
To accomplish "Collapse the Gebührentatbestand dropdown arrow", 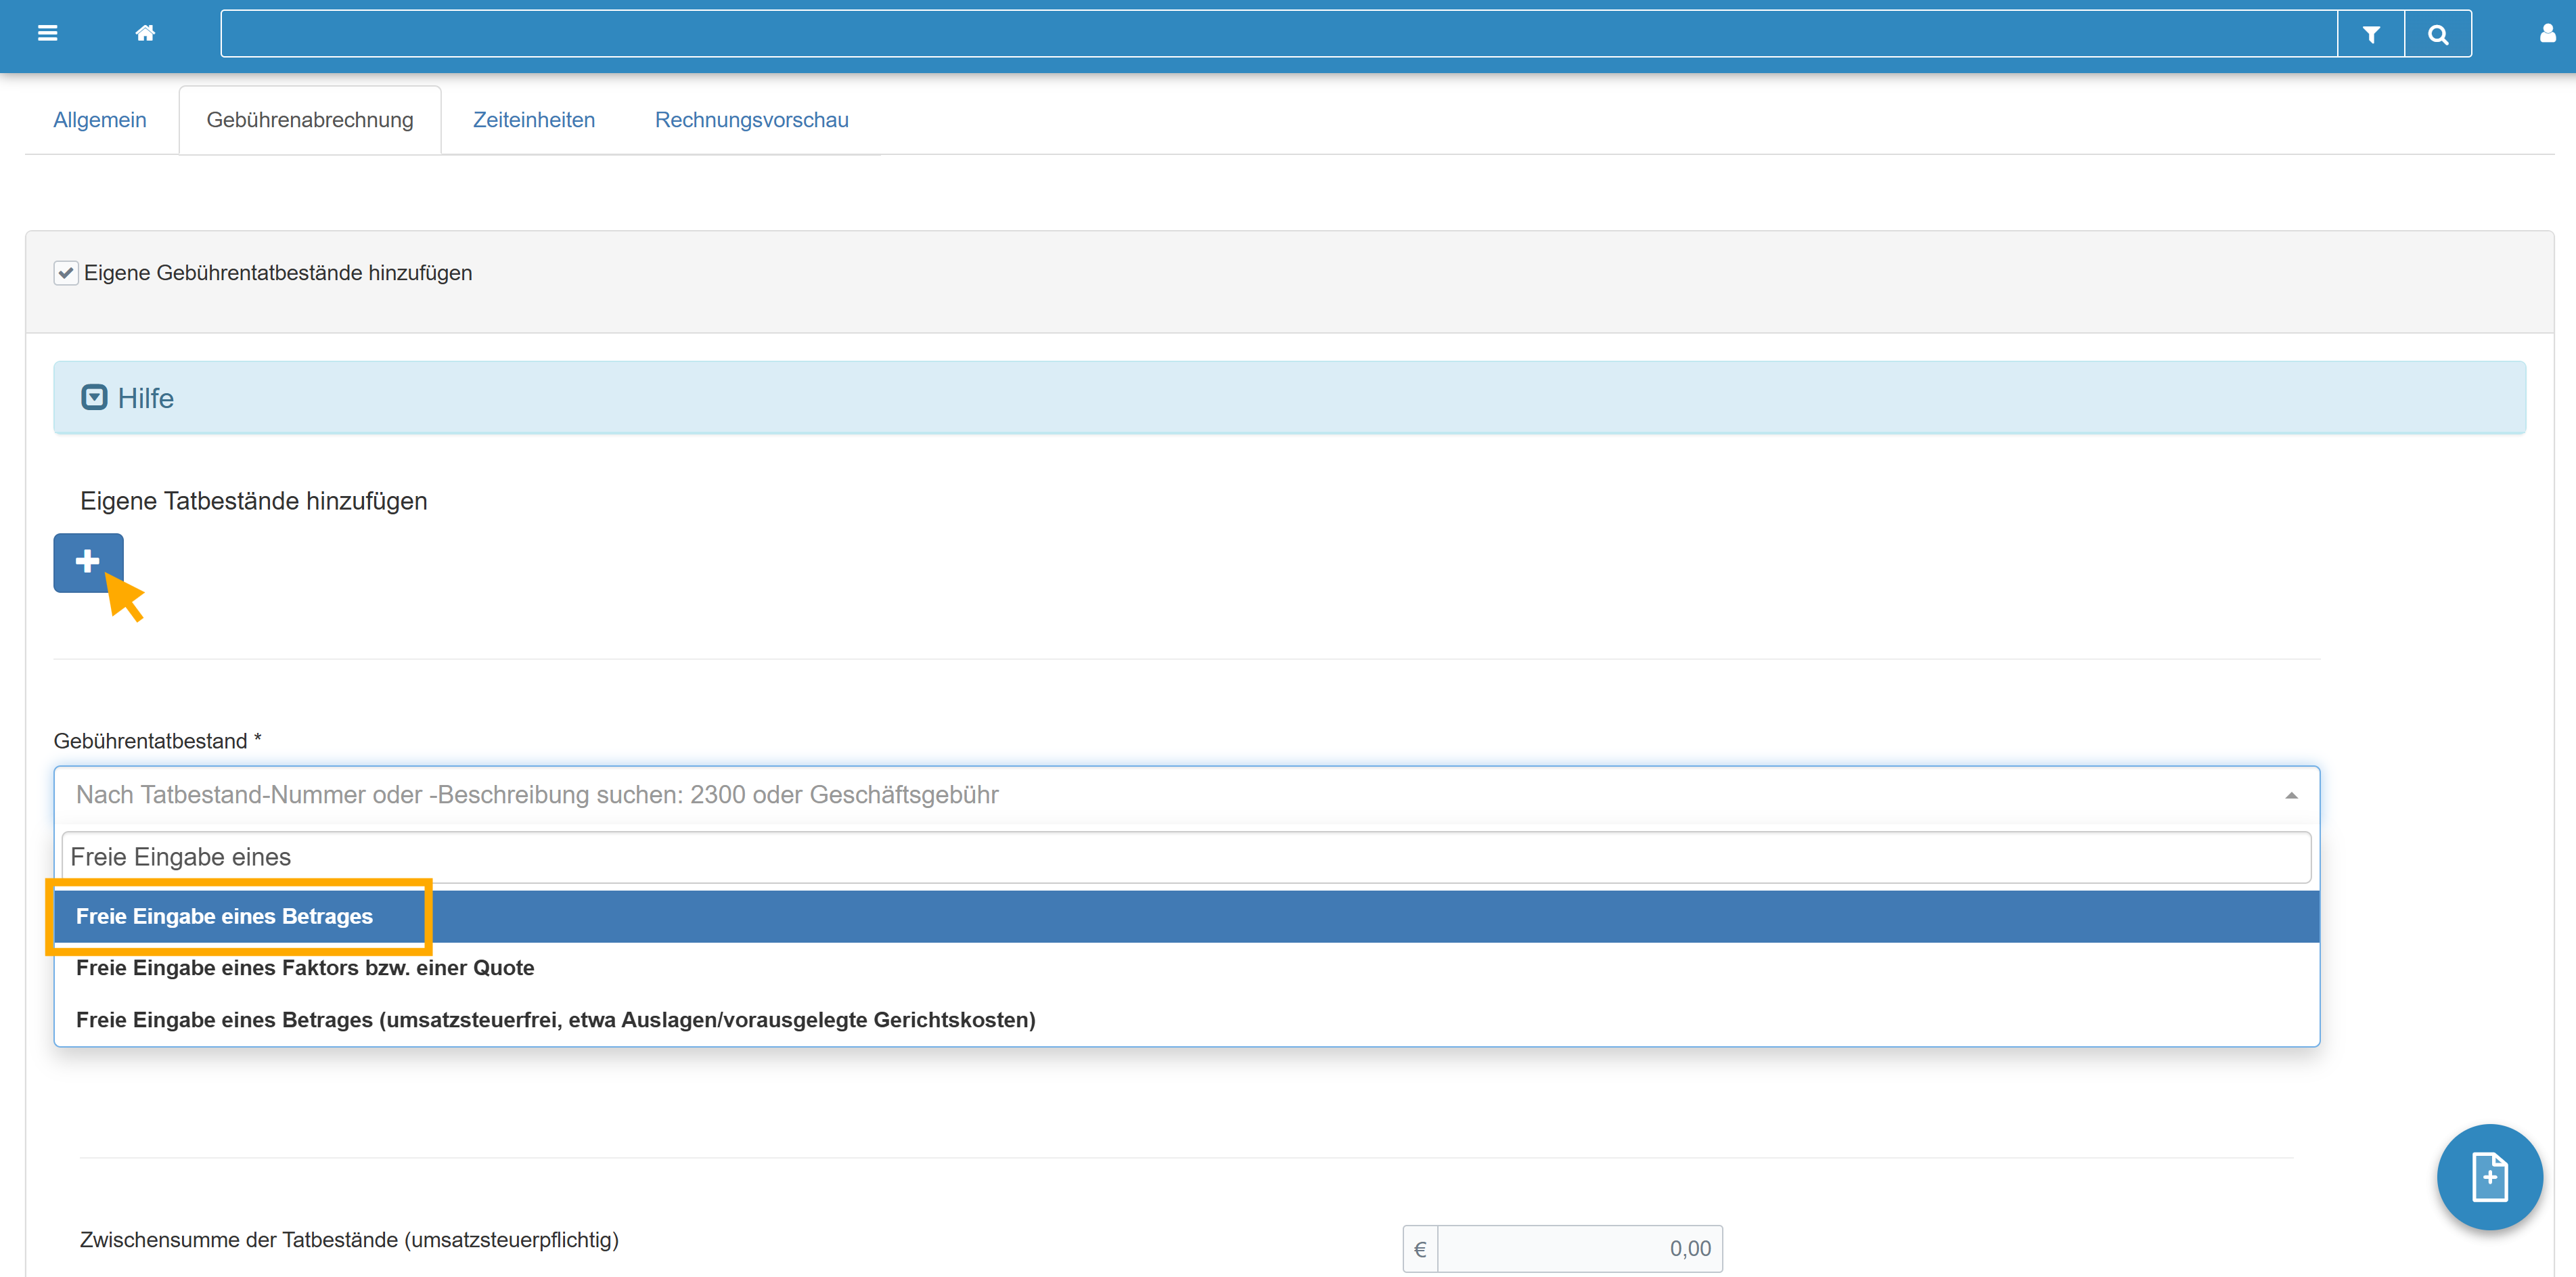I will (x=2290, y=795).
